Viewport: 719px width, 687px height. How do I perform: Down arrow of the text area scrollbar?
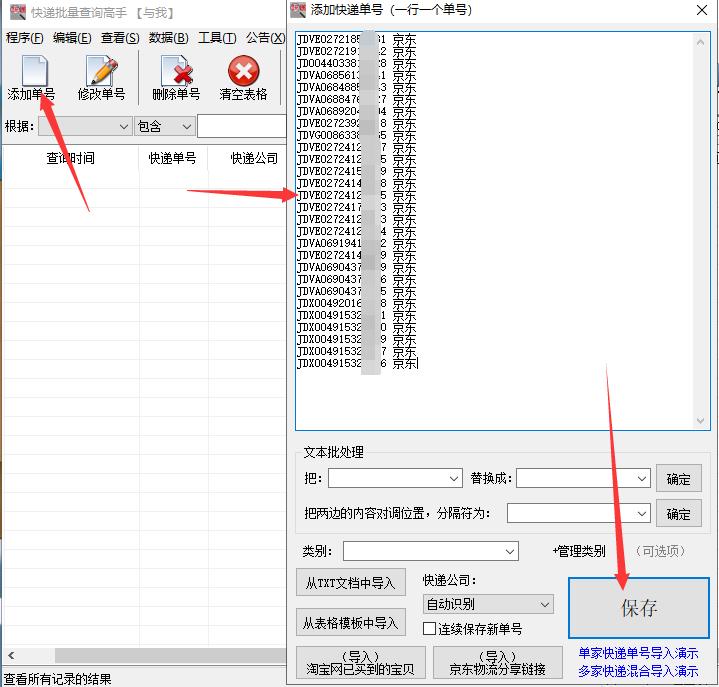[x=700, y=420]
